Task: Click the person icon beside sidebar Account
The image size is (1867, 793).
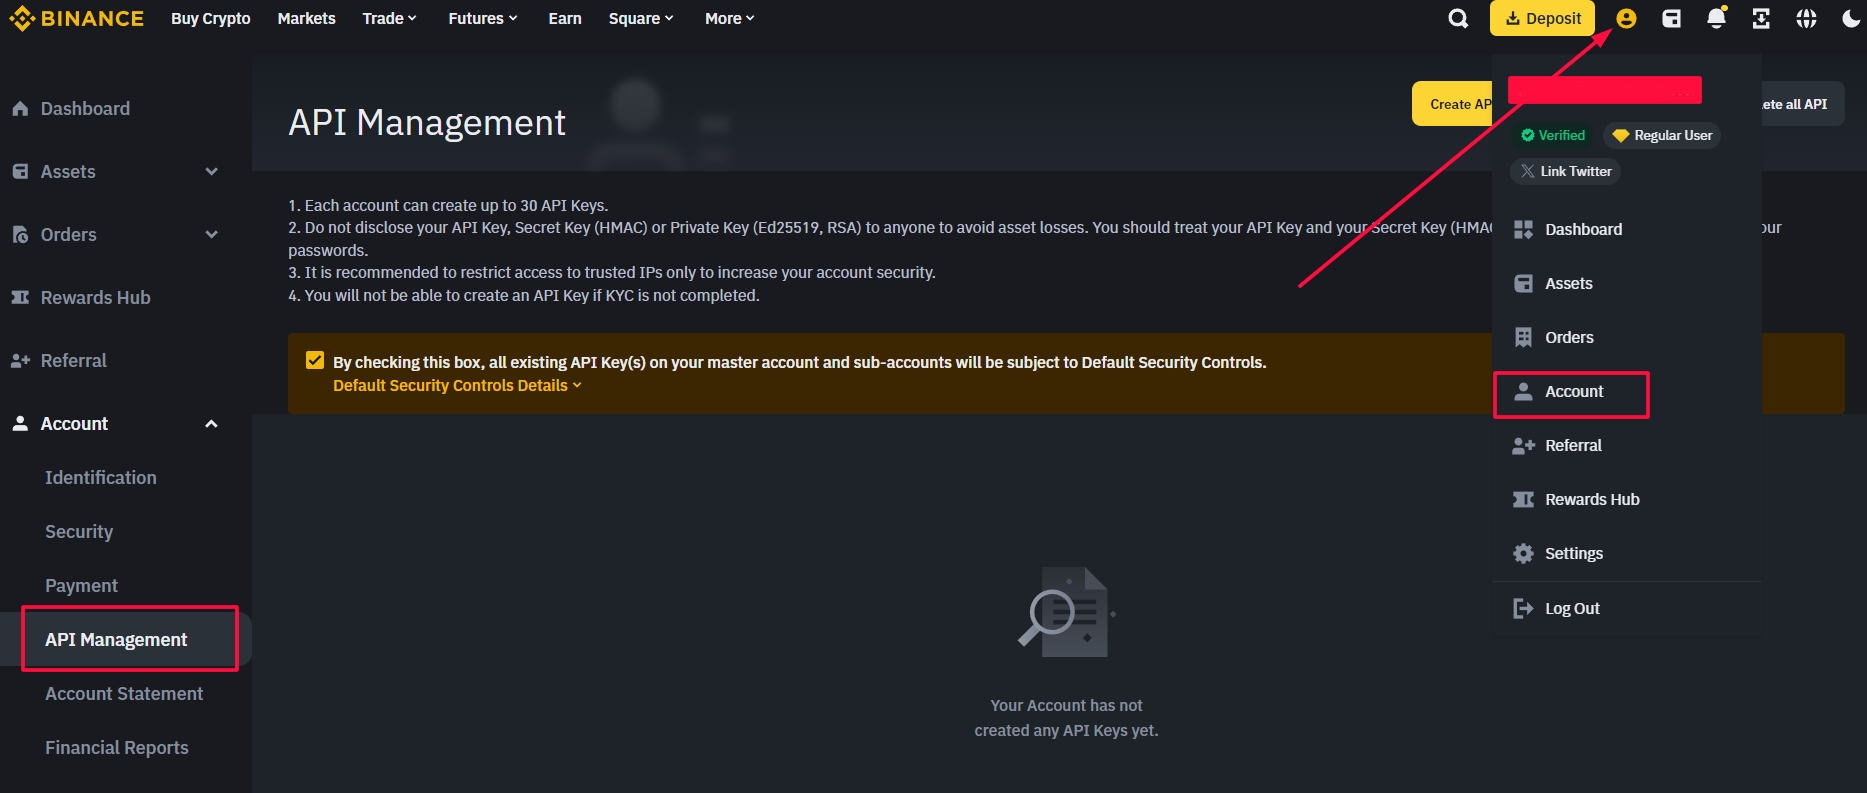Action: (20, 423)
